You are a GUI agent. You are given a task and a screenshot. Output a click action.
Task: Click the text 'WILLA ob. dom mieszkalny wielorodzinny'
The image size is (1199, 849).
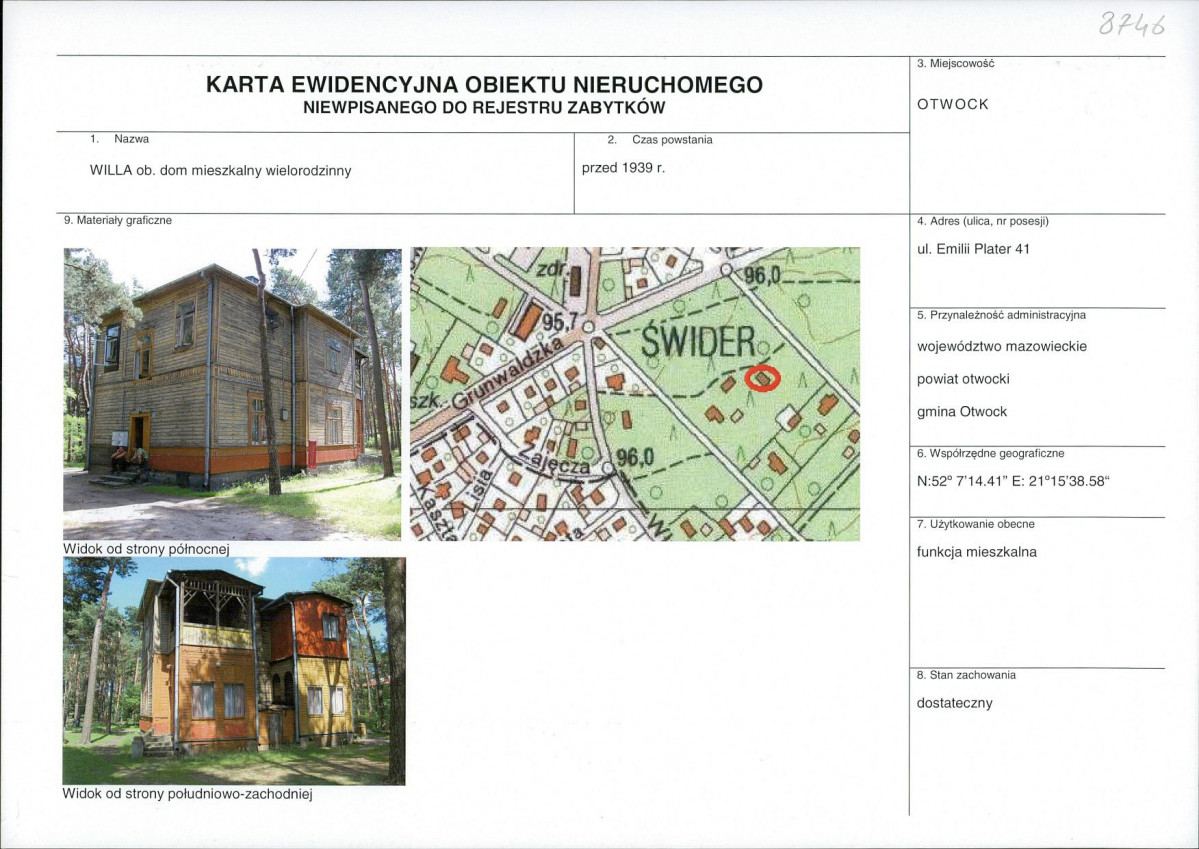220,171
